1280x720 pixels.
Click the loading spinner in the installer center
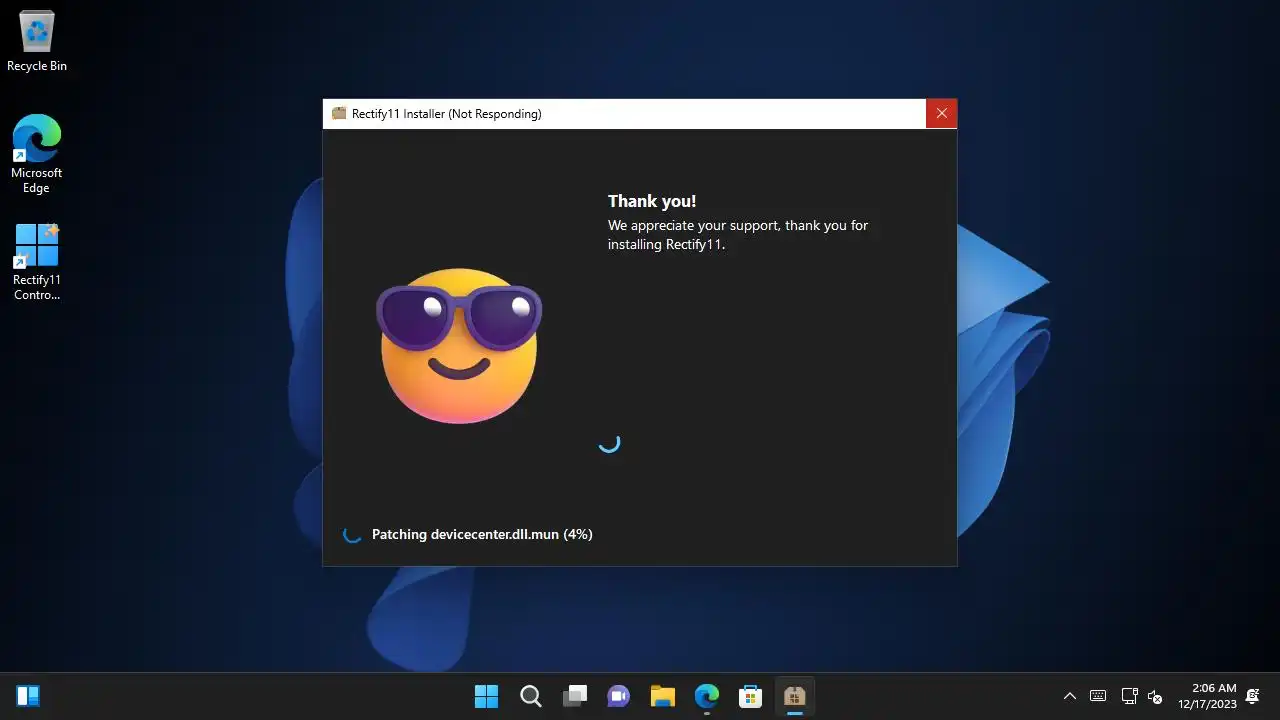click(609, 442)
